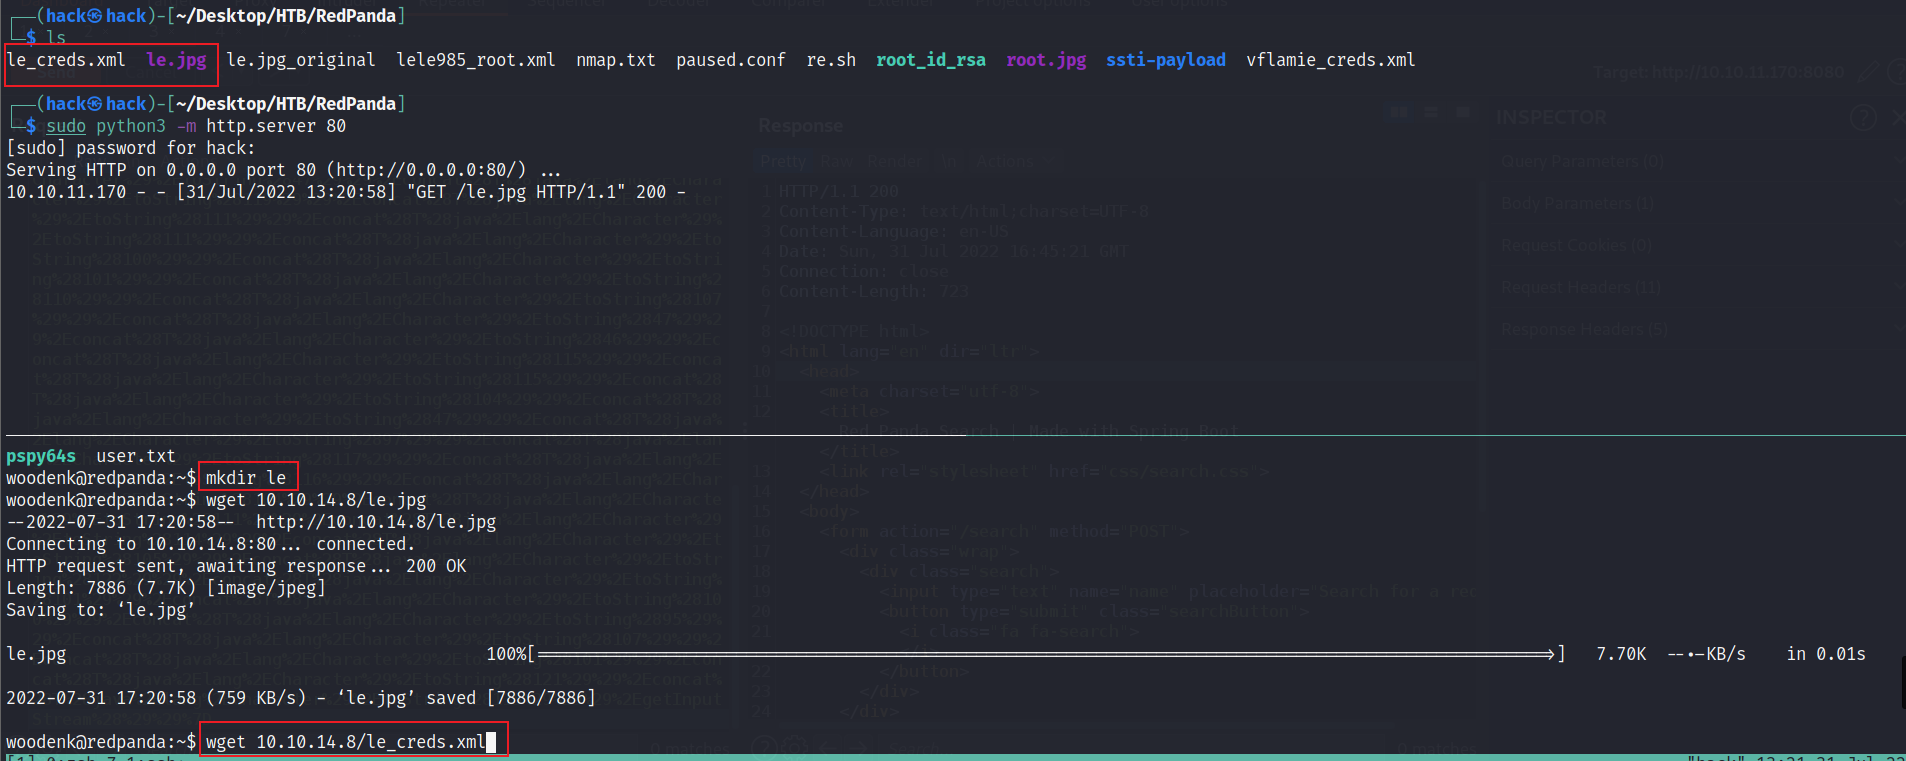Image resolution: width=1906 pixels, height=761 pixels.
Task: Click the pspy64s file name
Action: coord(41,456)
